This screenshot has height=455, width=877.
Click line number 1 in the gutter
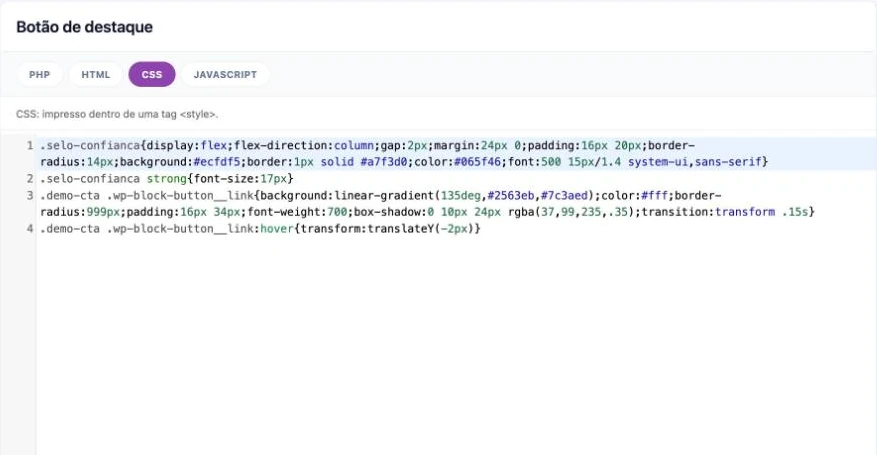[30, 145]
